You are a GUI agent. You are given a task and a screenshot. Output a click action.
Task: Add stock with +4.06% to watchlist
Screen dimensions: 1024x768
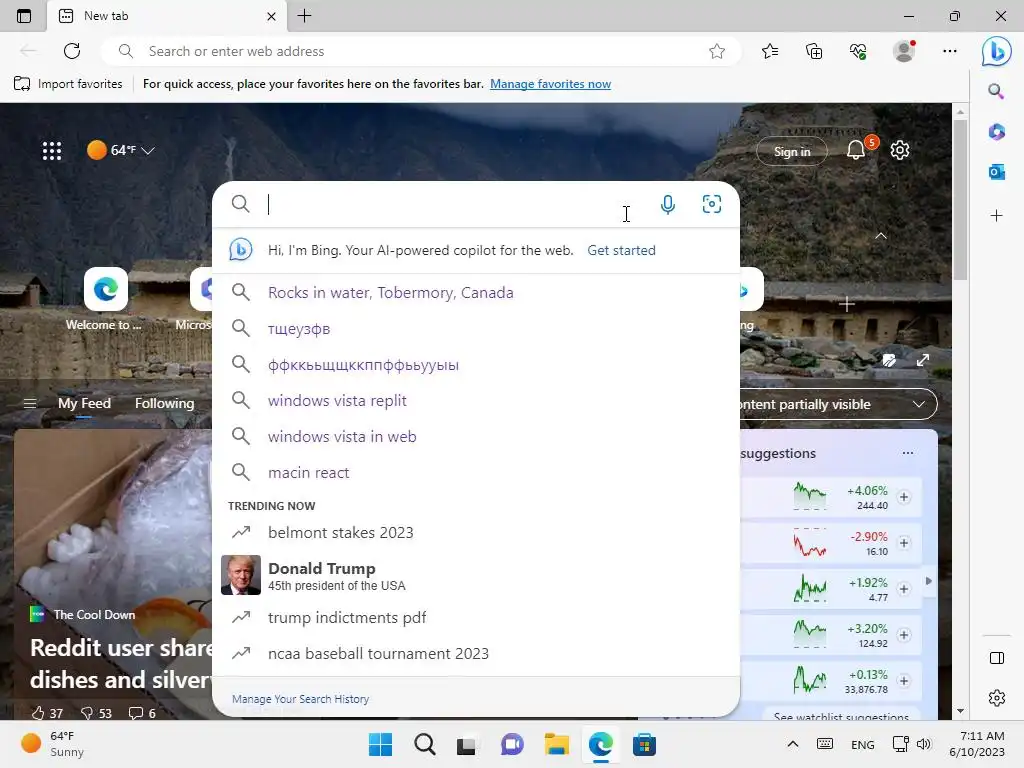(x=904, y=497)
